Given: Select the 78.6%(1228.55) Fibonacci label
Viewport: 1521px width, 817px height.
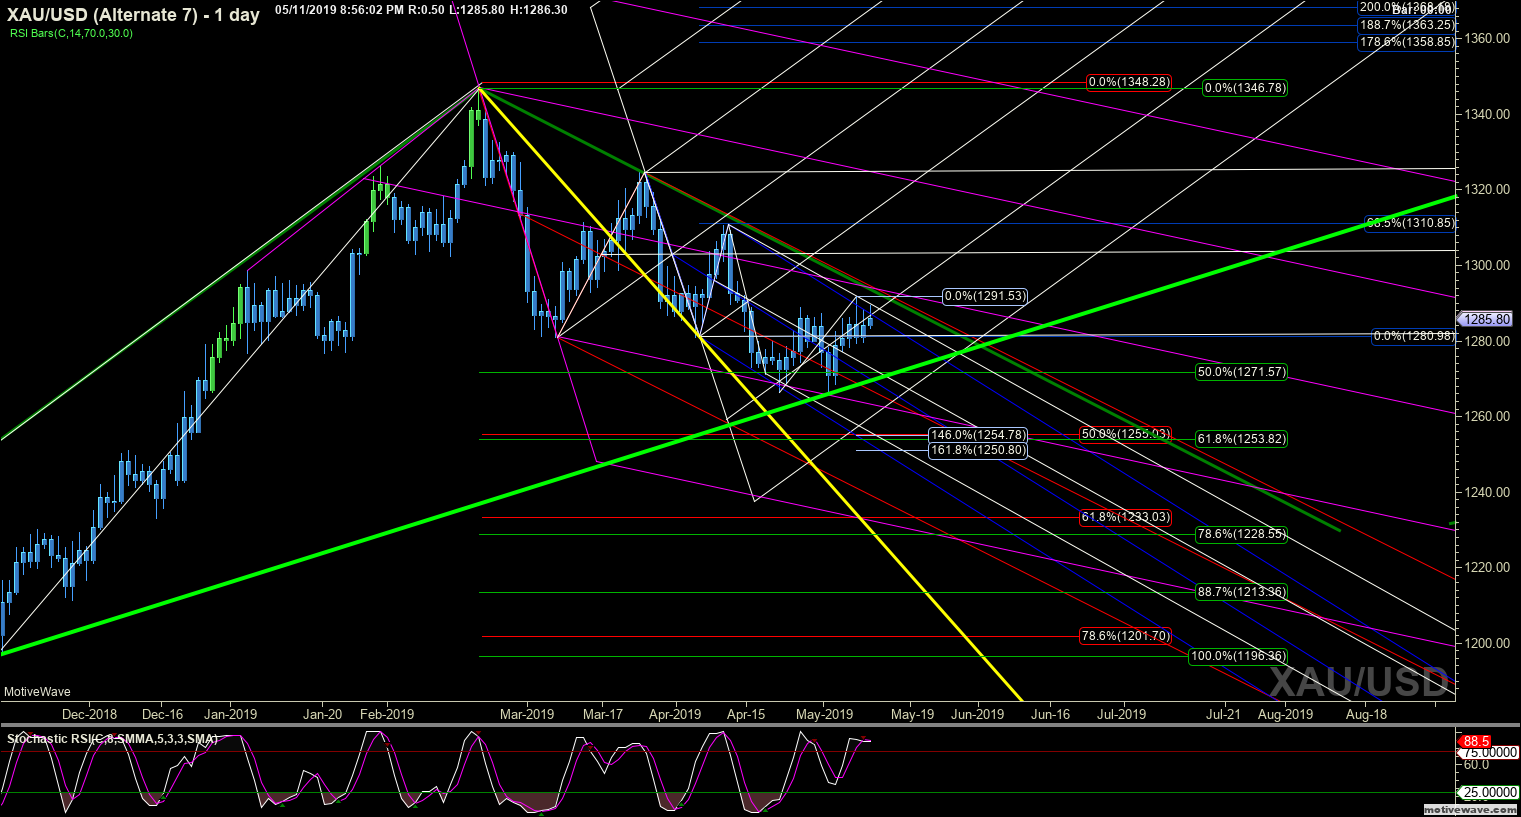Looking at the screenshot, I should click(x=1241, y=534).
